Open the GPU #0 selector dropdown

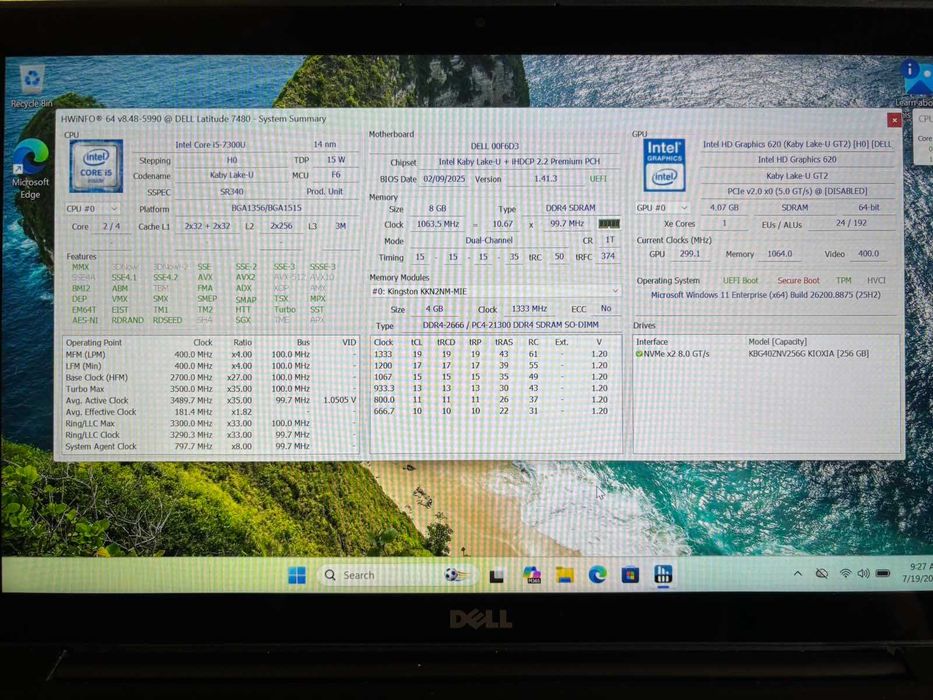662,208
